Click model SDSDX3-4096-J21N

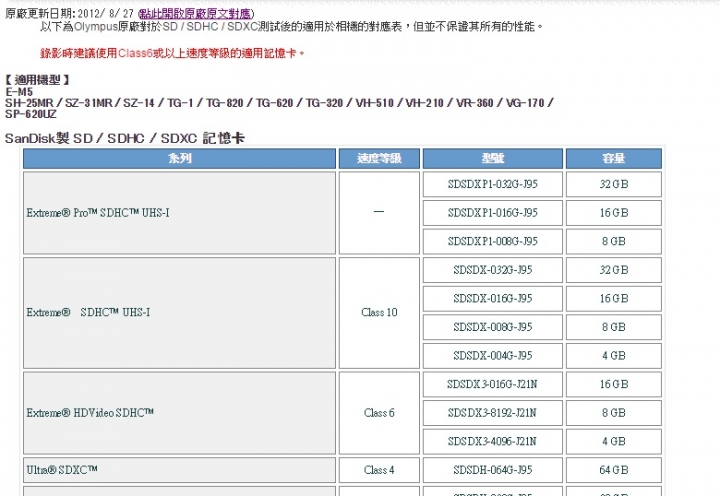[493, 441]
